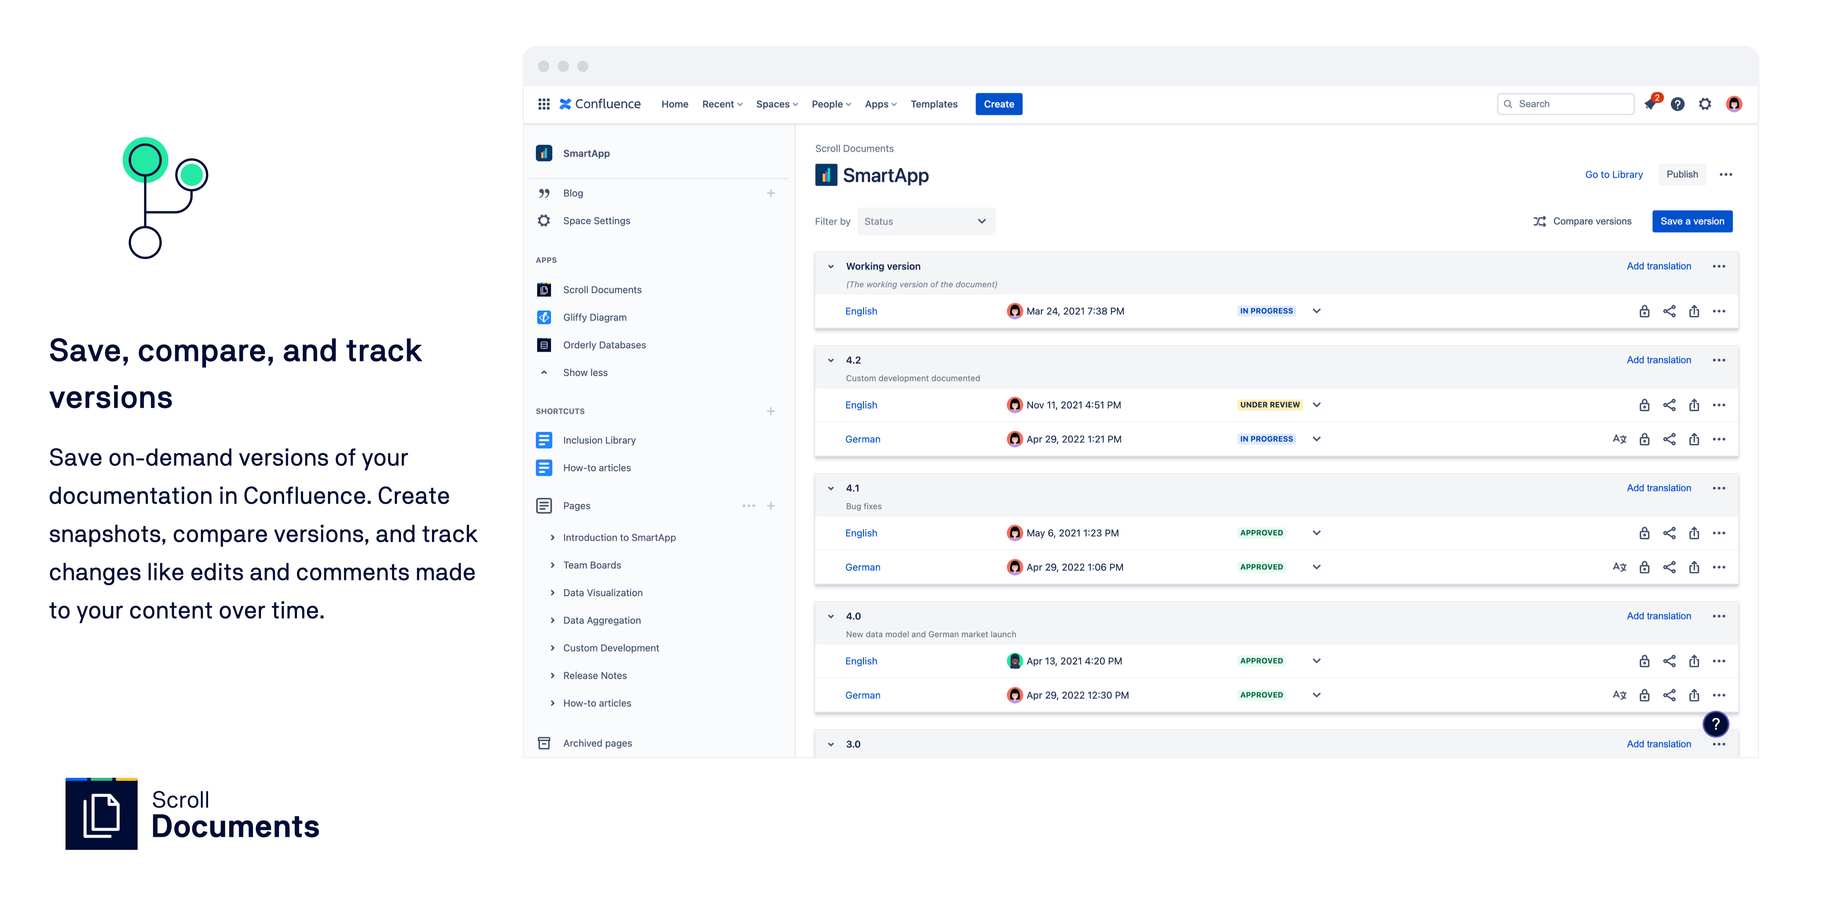Screen dimensions: 1843x900
Task: Click in the Search field
Action: (x=1565, y=104)
